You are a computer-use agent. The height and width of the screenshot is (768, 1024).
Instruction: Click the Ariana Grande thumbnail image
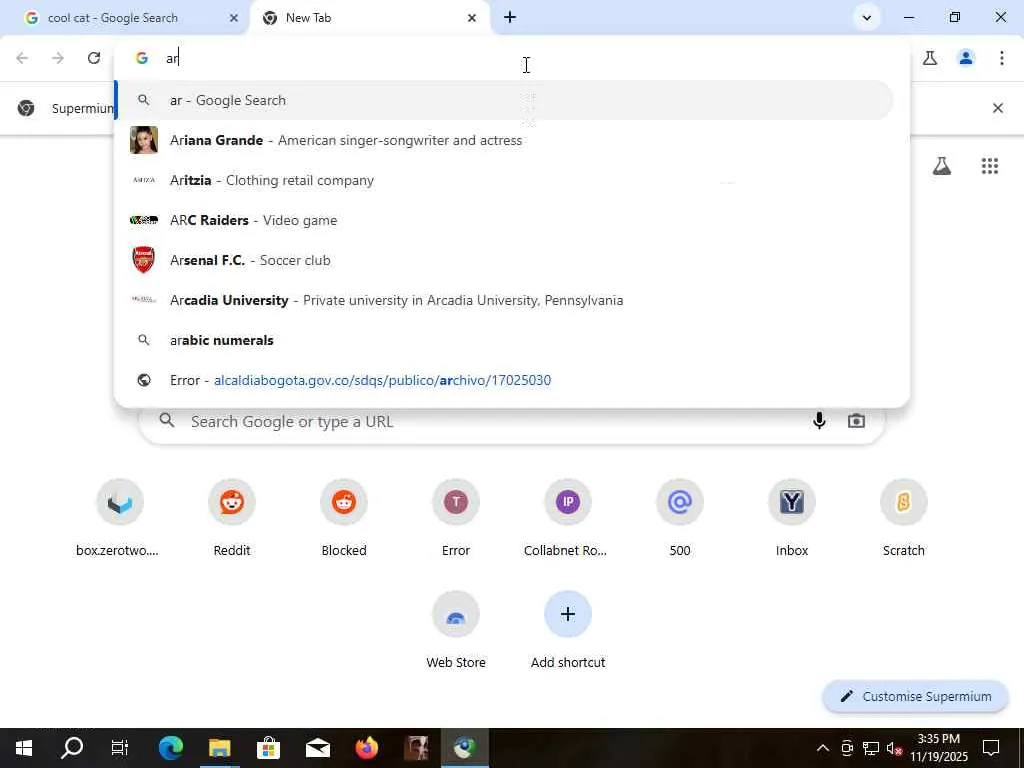tap(144, 140)
